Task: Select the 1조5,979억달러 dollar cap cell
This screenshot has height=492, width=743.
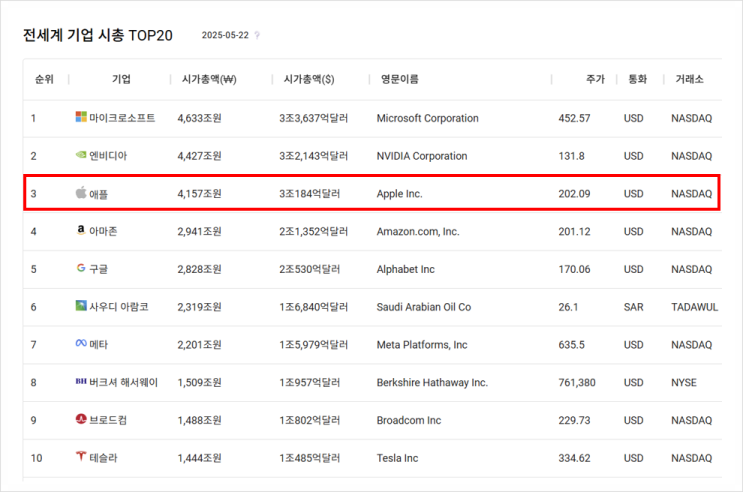Action: tap(314, 345)
